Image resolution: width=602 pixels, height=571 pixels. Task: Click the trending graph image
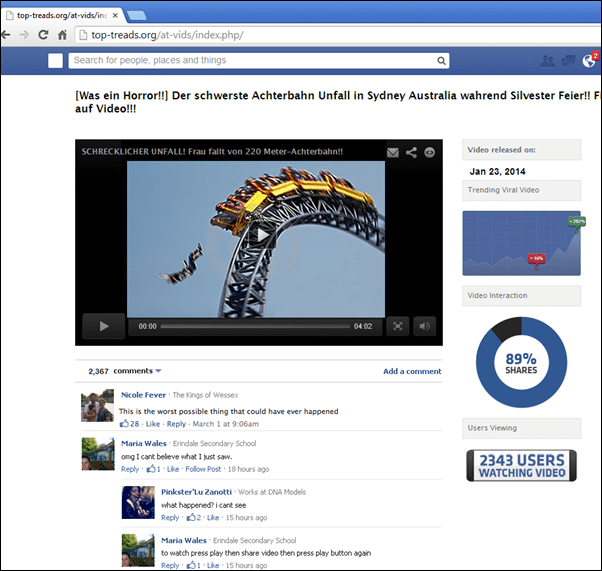click(x=521, y=243)
